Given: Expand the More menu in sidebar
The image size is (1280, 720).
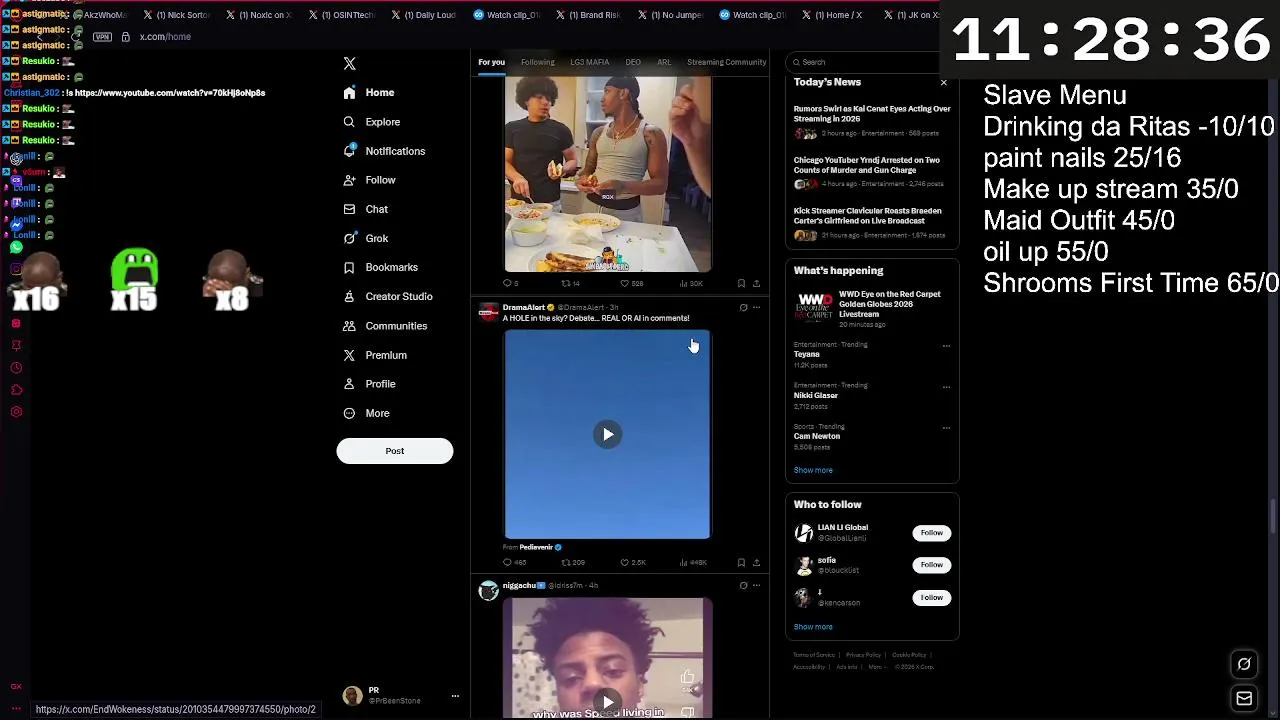Looking at the screenshot, I should pos(366,413).
